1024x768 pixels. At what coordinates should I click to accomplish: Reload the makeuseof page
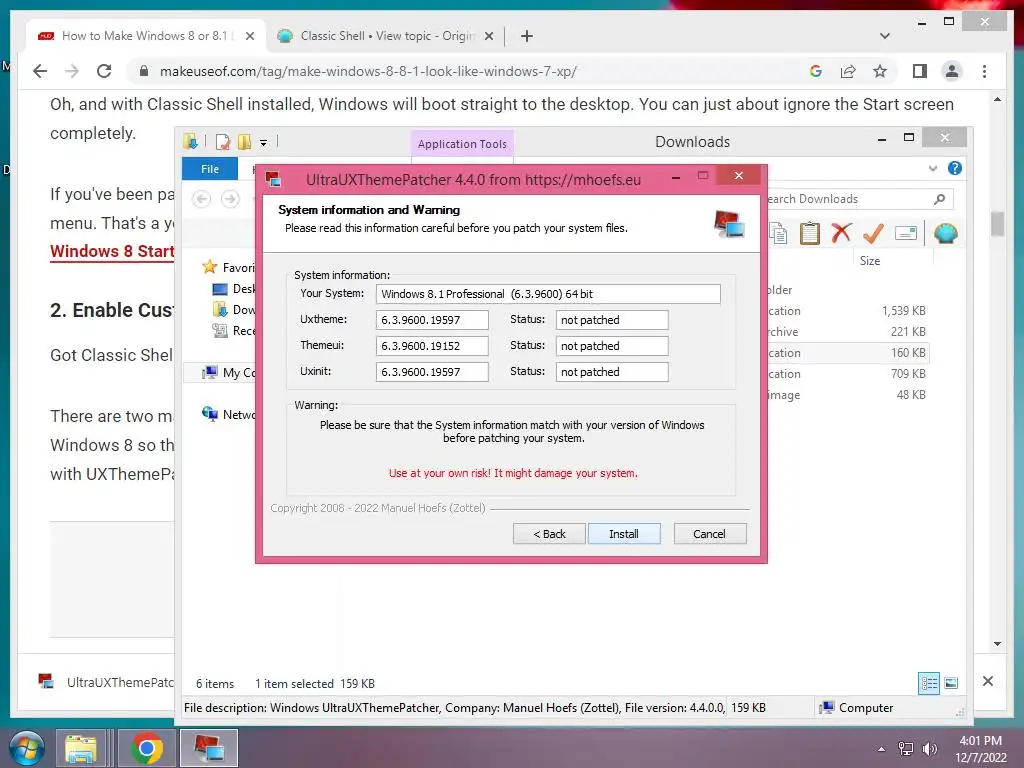point(104,71)
